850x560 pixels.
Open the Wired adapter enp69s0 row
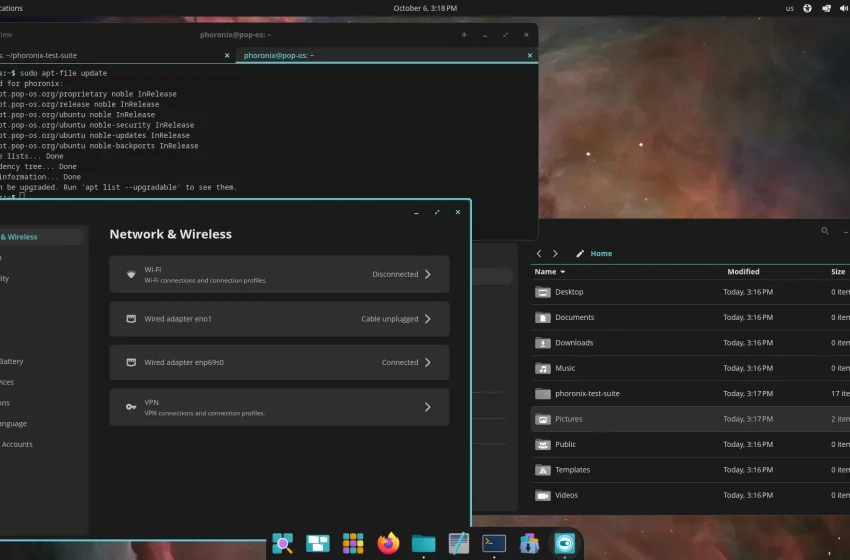click(279, 362)
